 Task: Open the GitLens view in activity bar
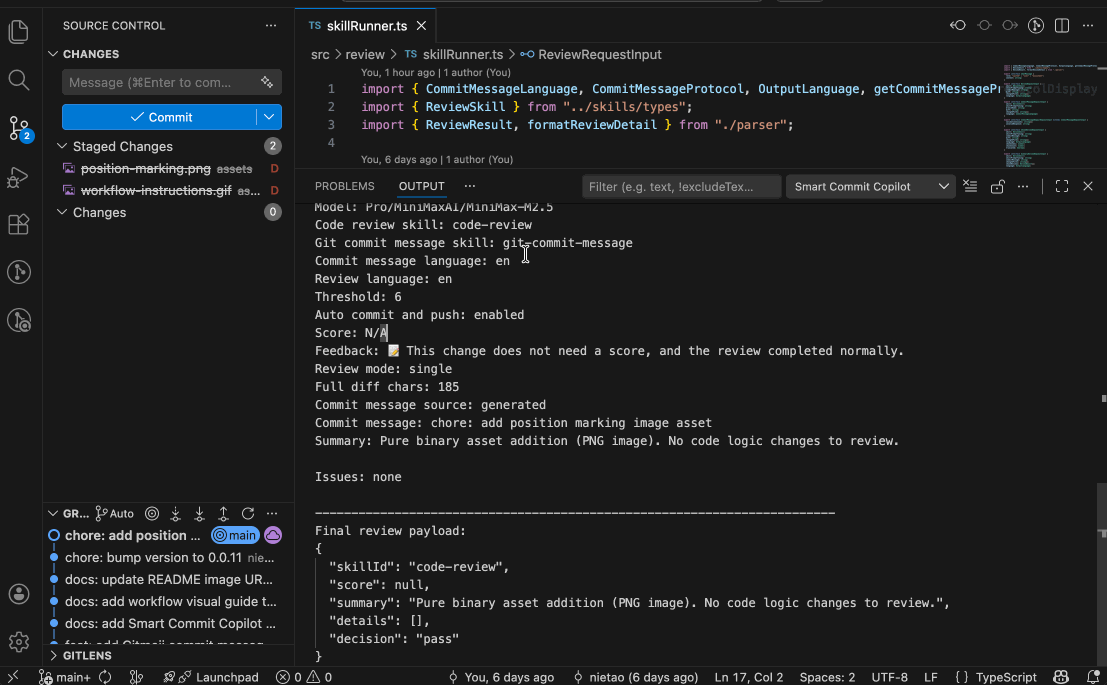point(18,272)
